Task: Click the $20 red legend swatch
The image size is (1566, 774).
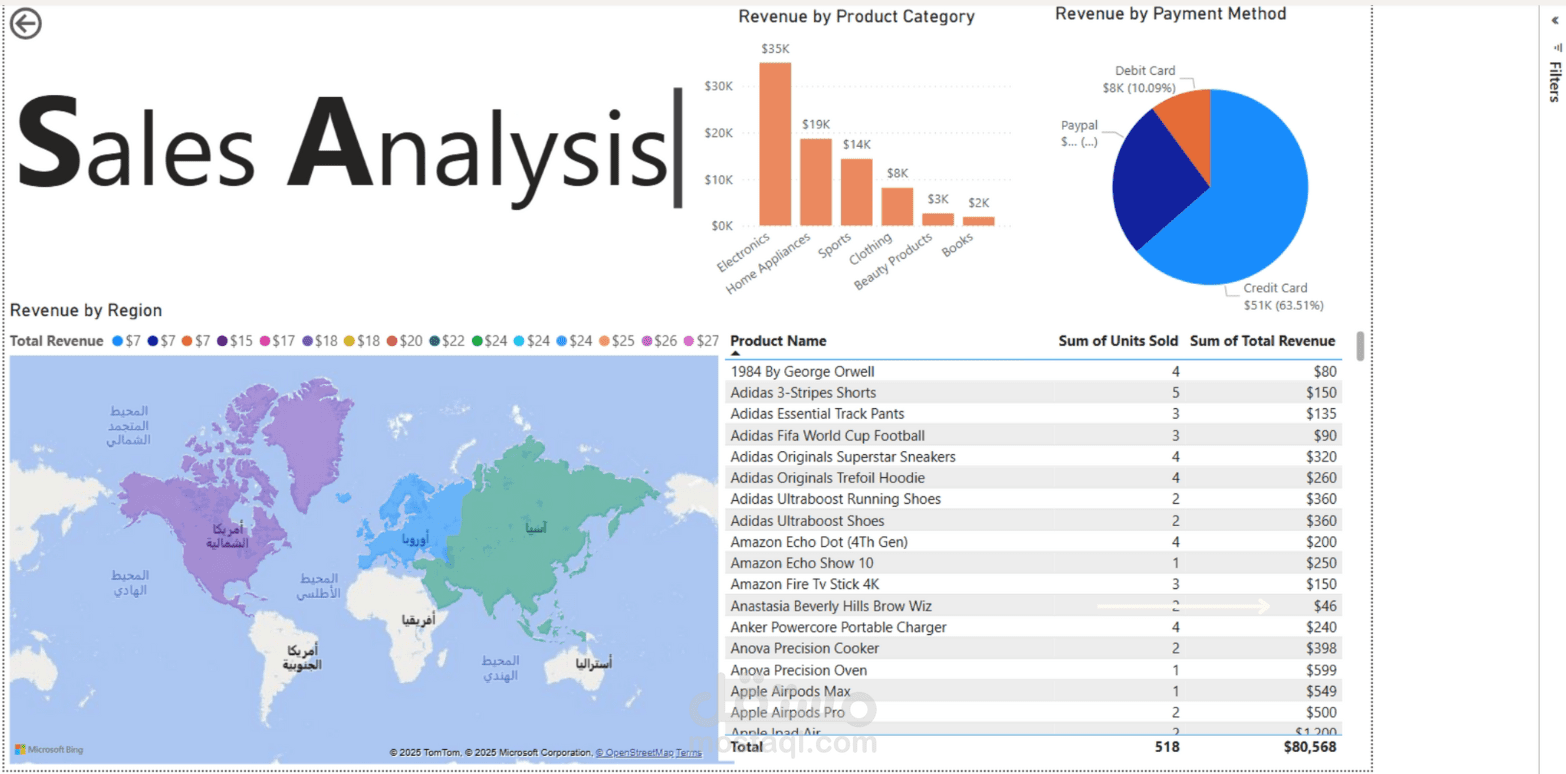Action: click(392, 341)
